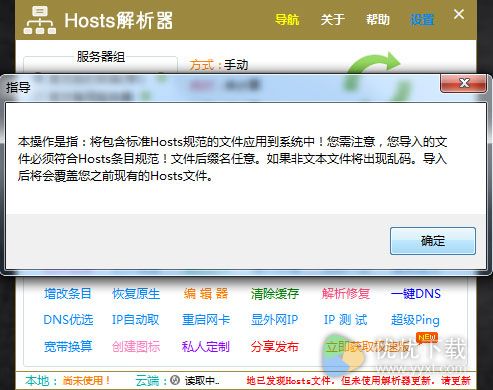This screenshot has width=493, height=390.
Task: Click the 分享发布 link
Action: [275, 346]
